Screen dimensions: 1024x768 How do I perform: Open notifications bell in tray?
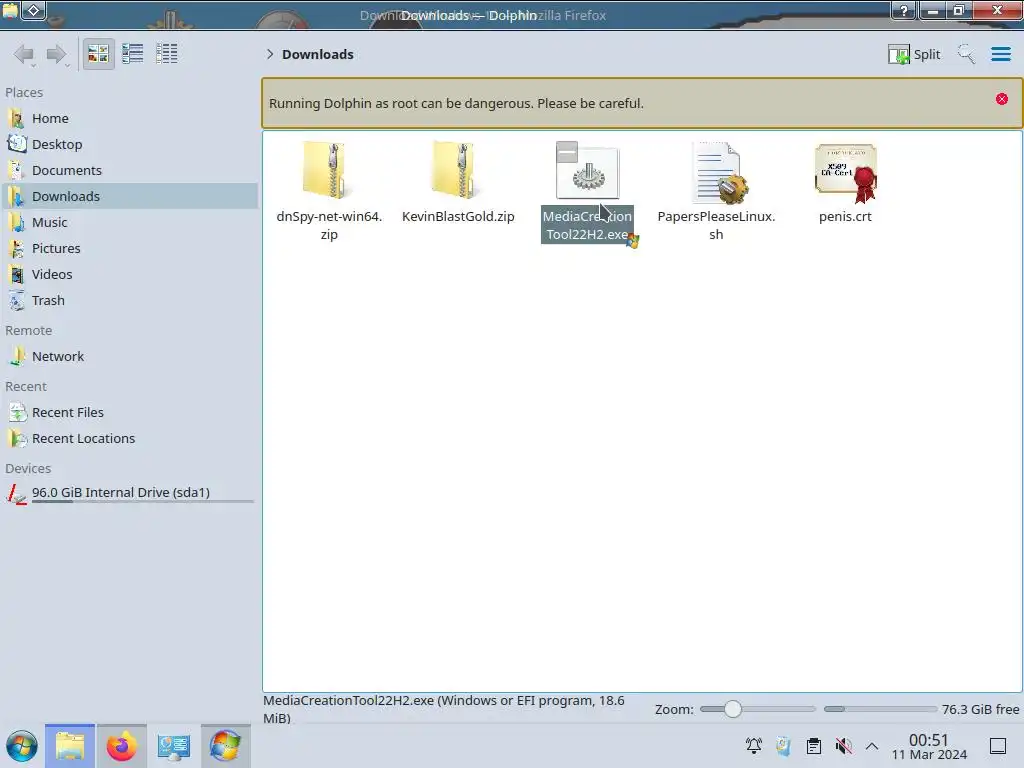click(x=754, y=746)
